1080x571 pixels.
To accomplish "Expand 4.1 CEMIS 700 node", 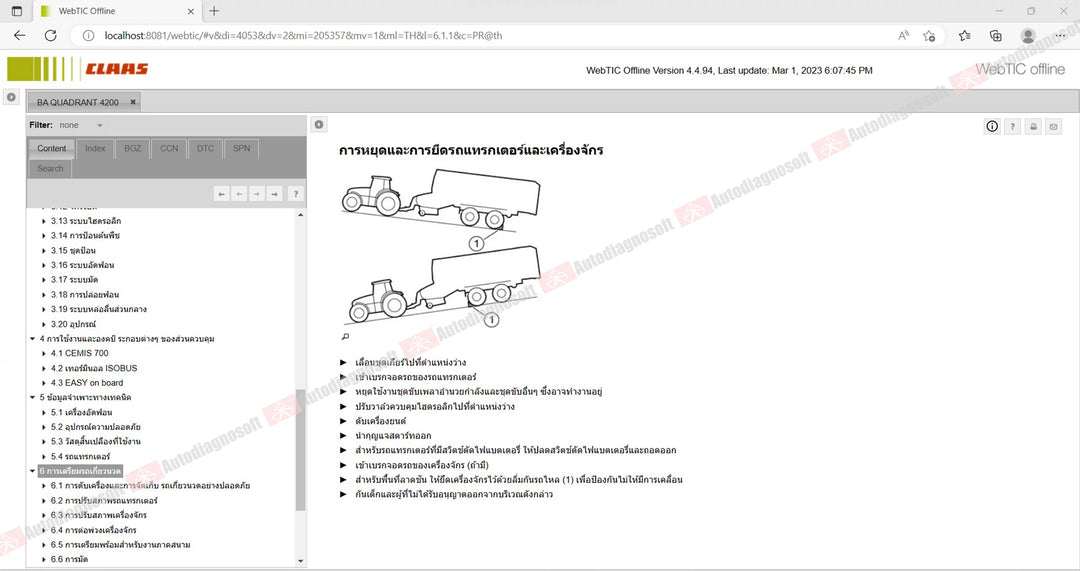I will [x=44, y=353].
